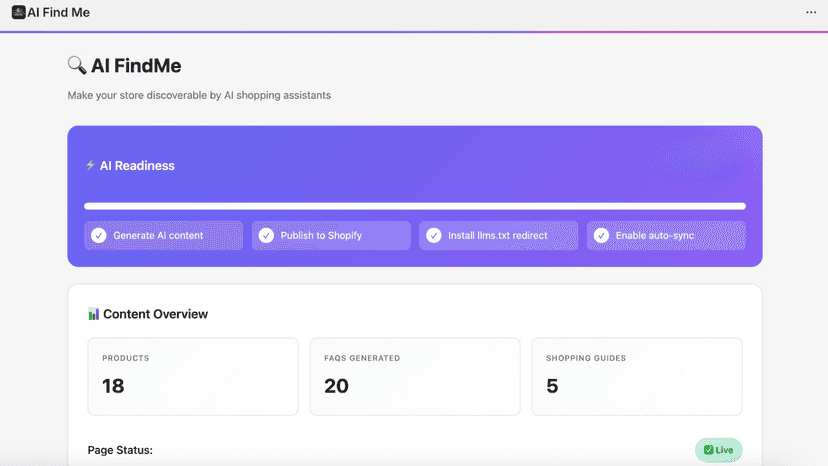Click the FAQS GENERATED label text
The image size is (828, 466).
[x=362, y=358]
